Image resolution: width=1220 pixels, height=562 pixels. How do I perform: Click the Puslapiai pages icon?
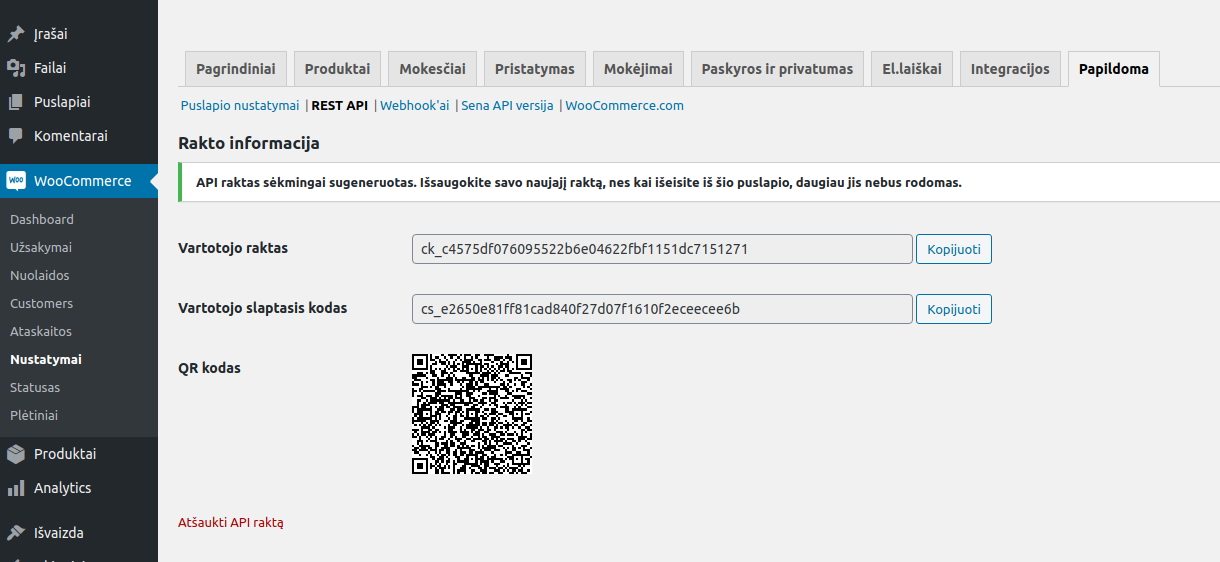click(16, 102)
